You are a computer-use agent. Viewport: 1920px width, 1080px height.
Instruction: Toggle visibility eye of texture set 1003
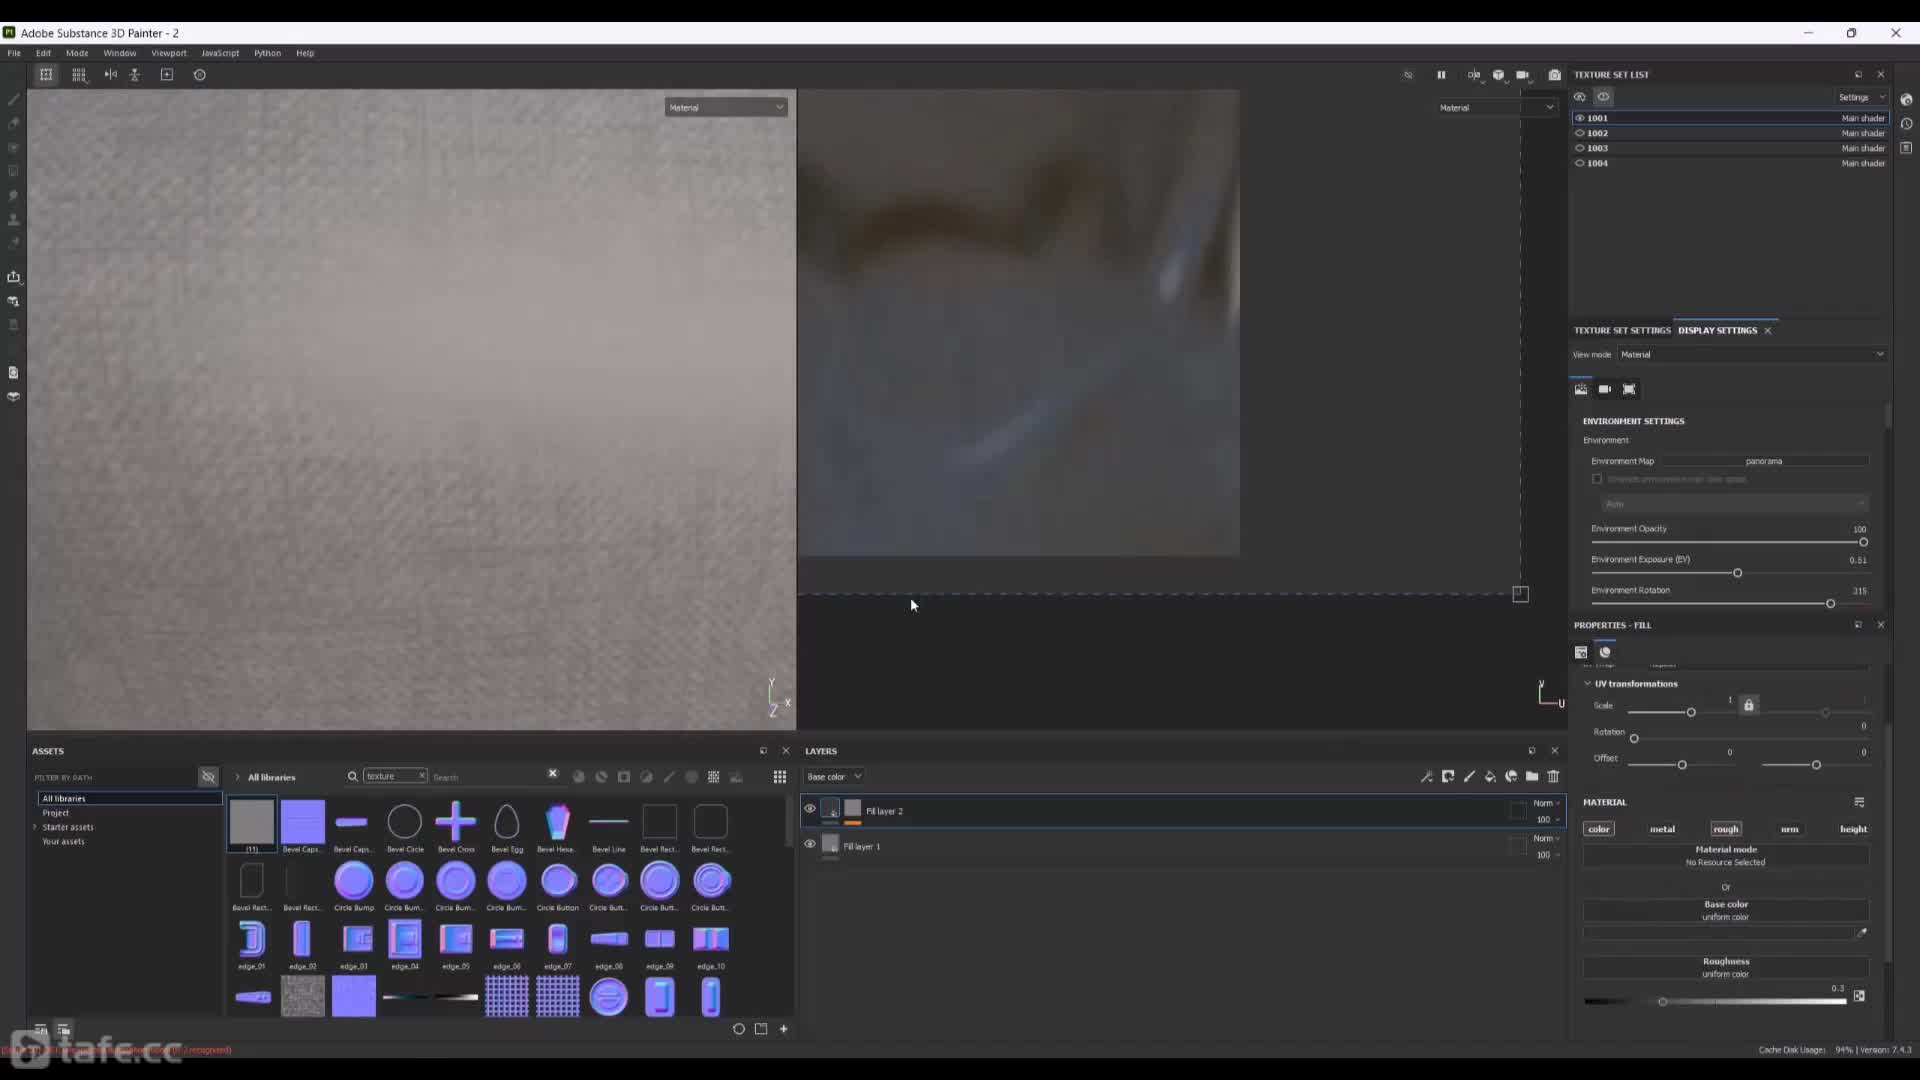[x=1580, y=148]
